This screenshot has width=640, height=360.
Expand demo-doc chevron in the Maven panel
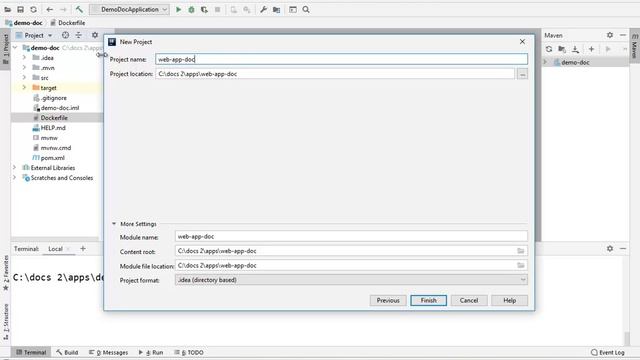coord(545,62)
